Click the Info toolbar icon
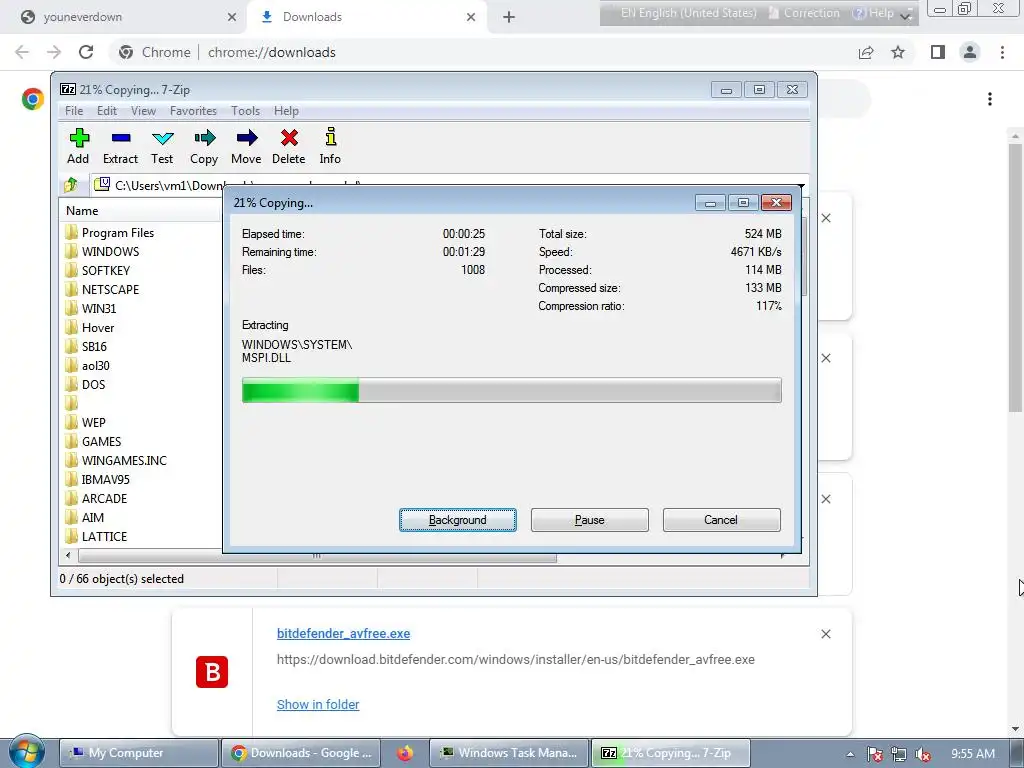 330,146
